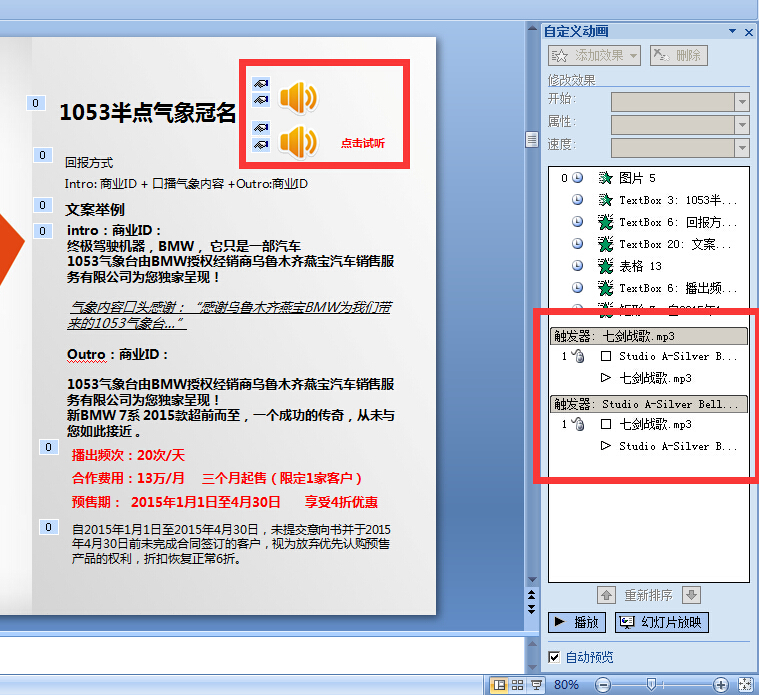The width and height of the screenshot is (759, 695).
Task: Move the animation up with the reorder up arrow
Action: [607, 595]
